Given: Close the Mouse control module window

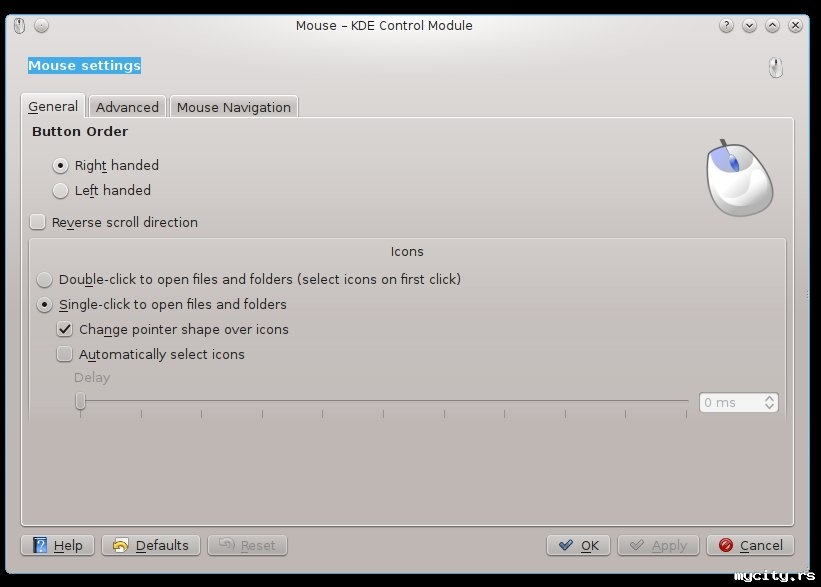Looking at the screenshot, I should [x=795, y=26].
